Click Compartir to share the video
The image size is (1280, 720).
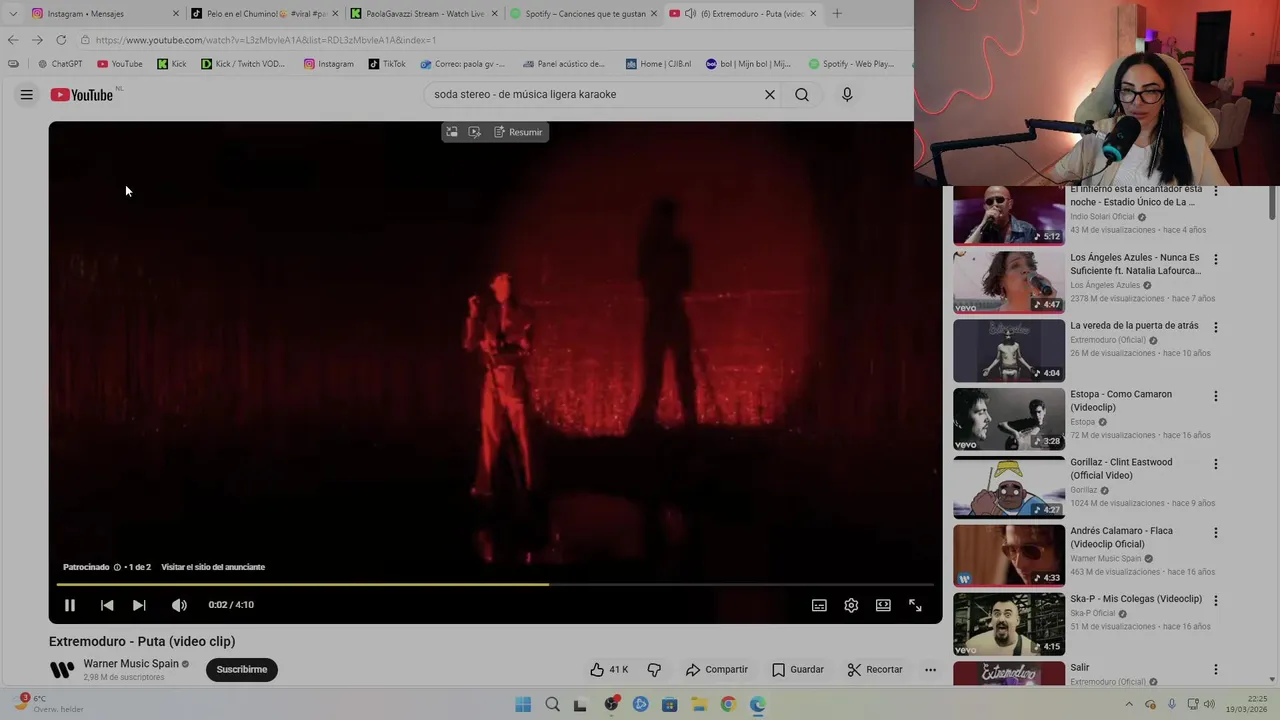pyautogui.click(x=716, y=670)
